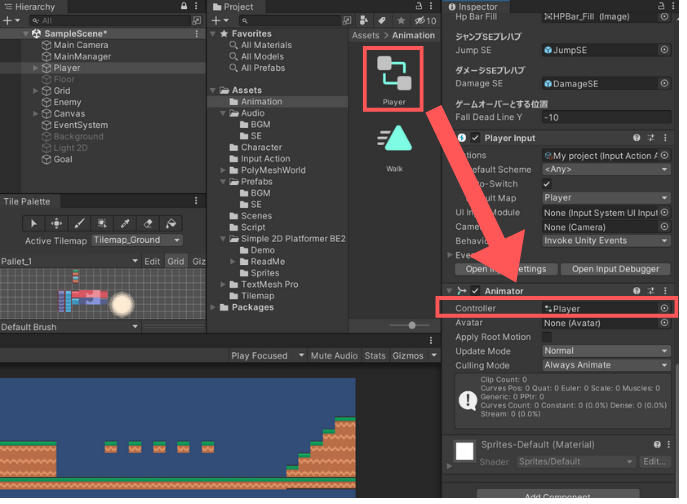Screen dimensions: 687x504
Task: Select the Walk animation clip icon
Action: click(394, 140)
